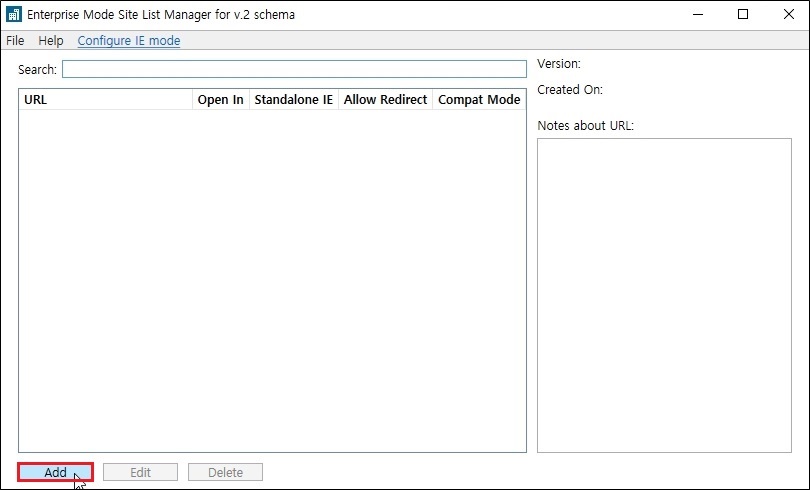This screenshot has height=490, width=810.
Task: Focus the Notes about URL text box
Action: click(664, 295)
